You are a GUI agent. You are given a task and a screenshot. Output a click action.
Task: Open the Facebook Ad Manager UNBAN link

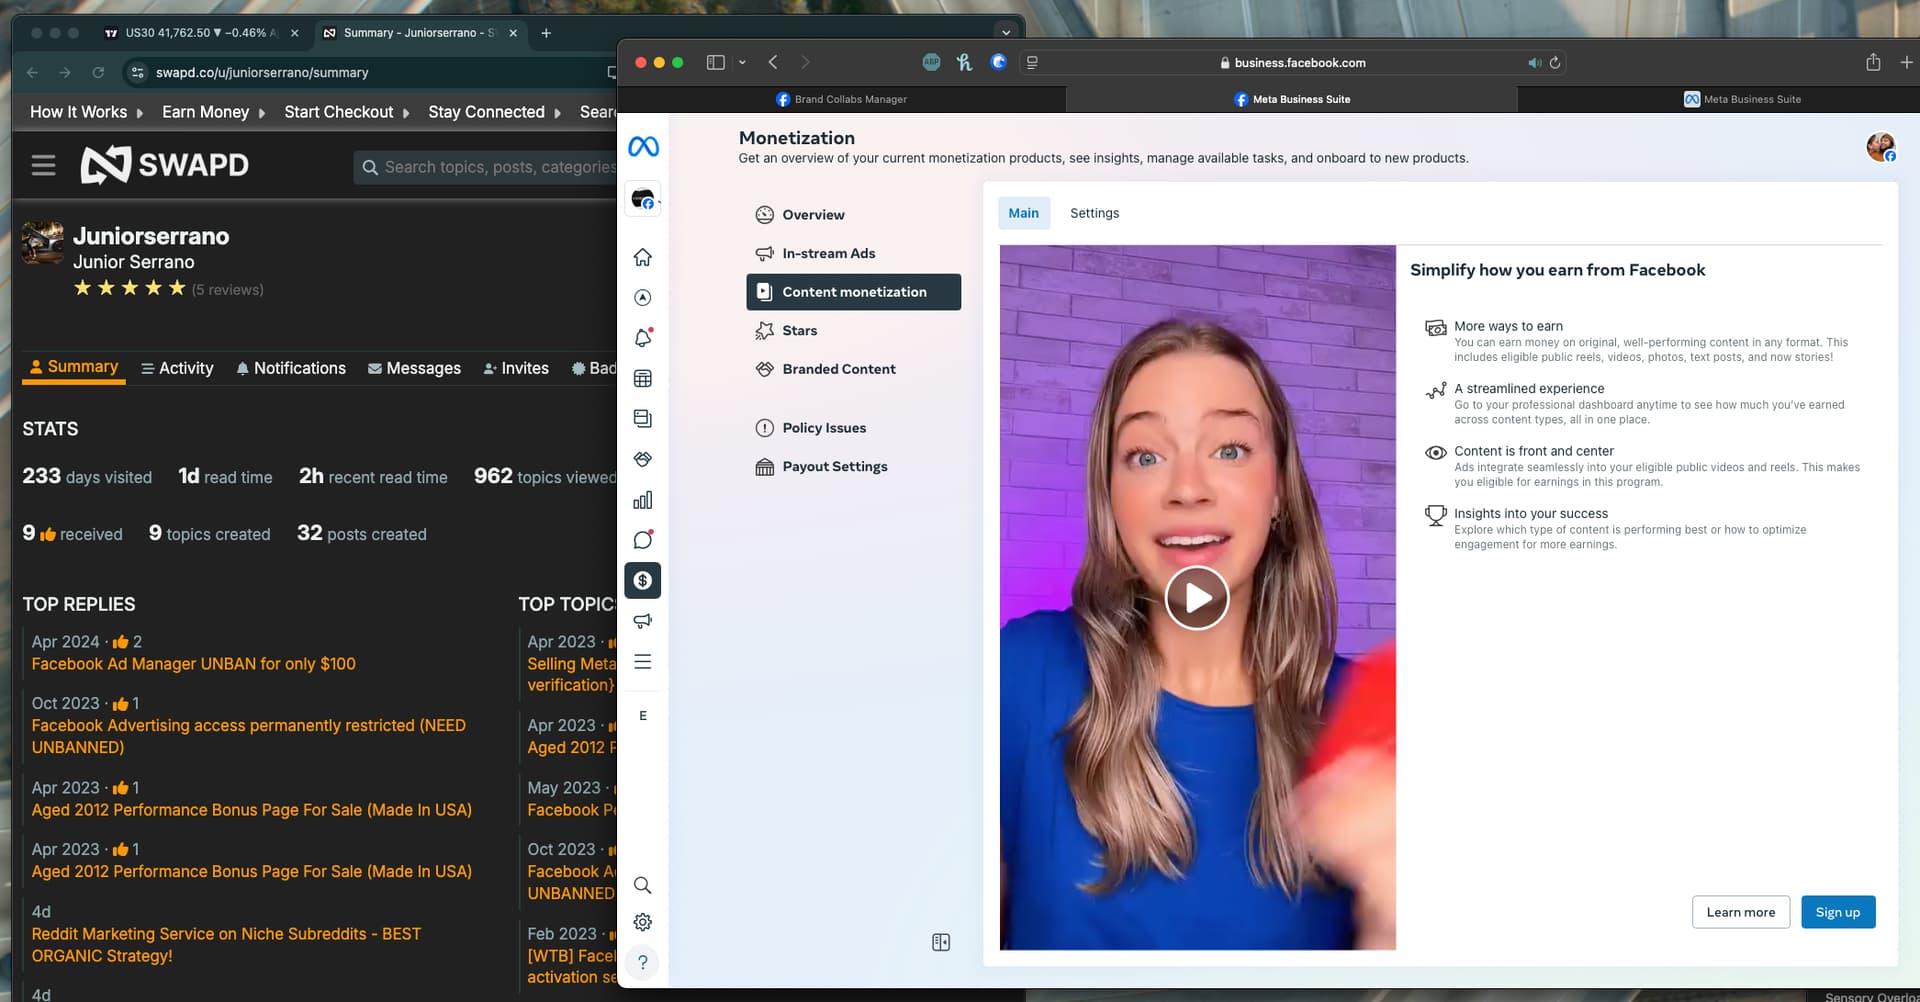[193, 664]
